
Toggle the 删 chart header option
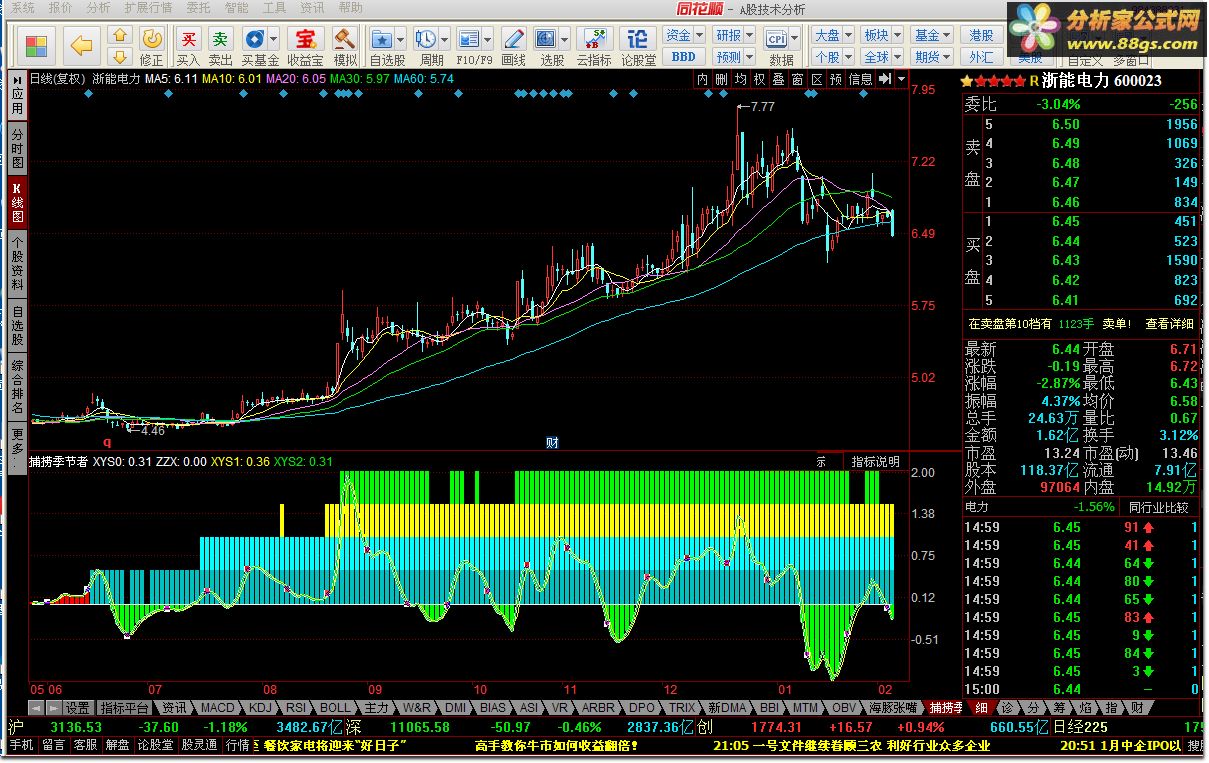click(x=721, y=78)
